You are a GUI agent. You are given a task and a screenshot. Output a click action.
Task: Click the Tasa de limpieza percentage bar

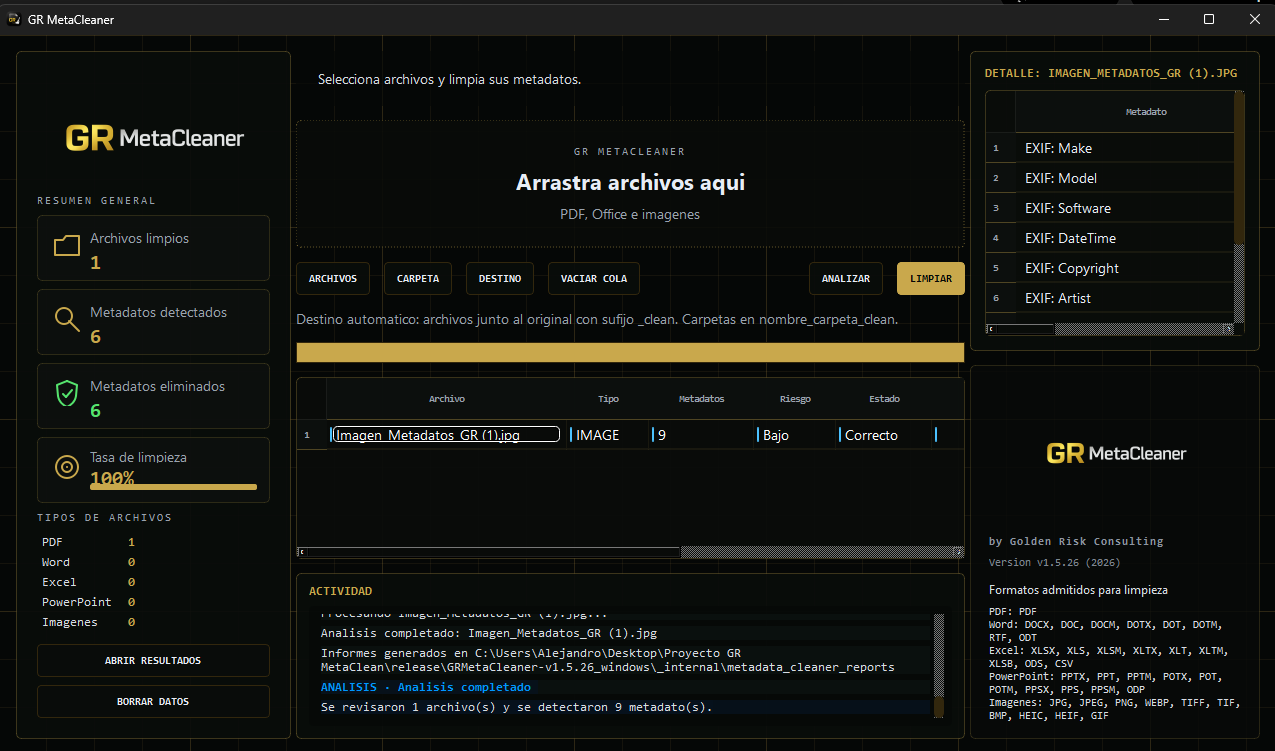point(173,487)
